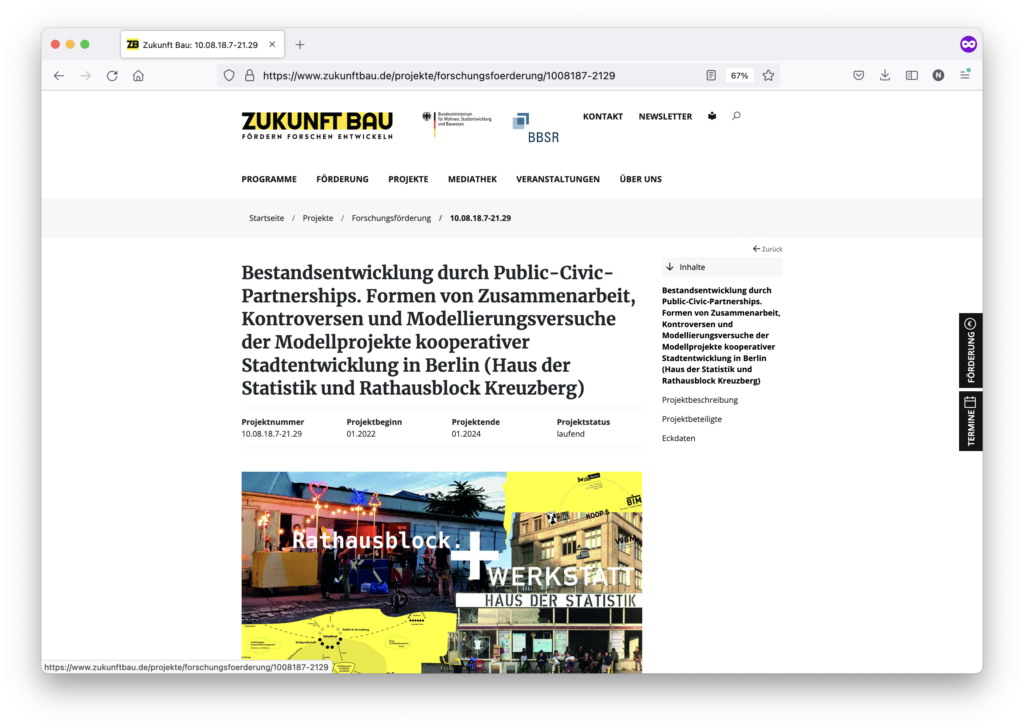This screenshot has height=728, width=1024.
Task: Open the Projektbeschreibung section link
Action: (699, 398)
